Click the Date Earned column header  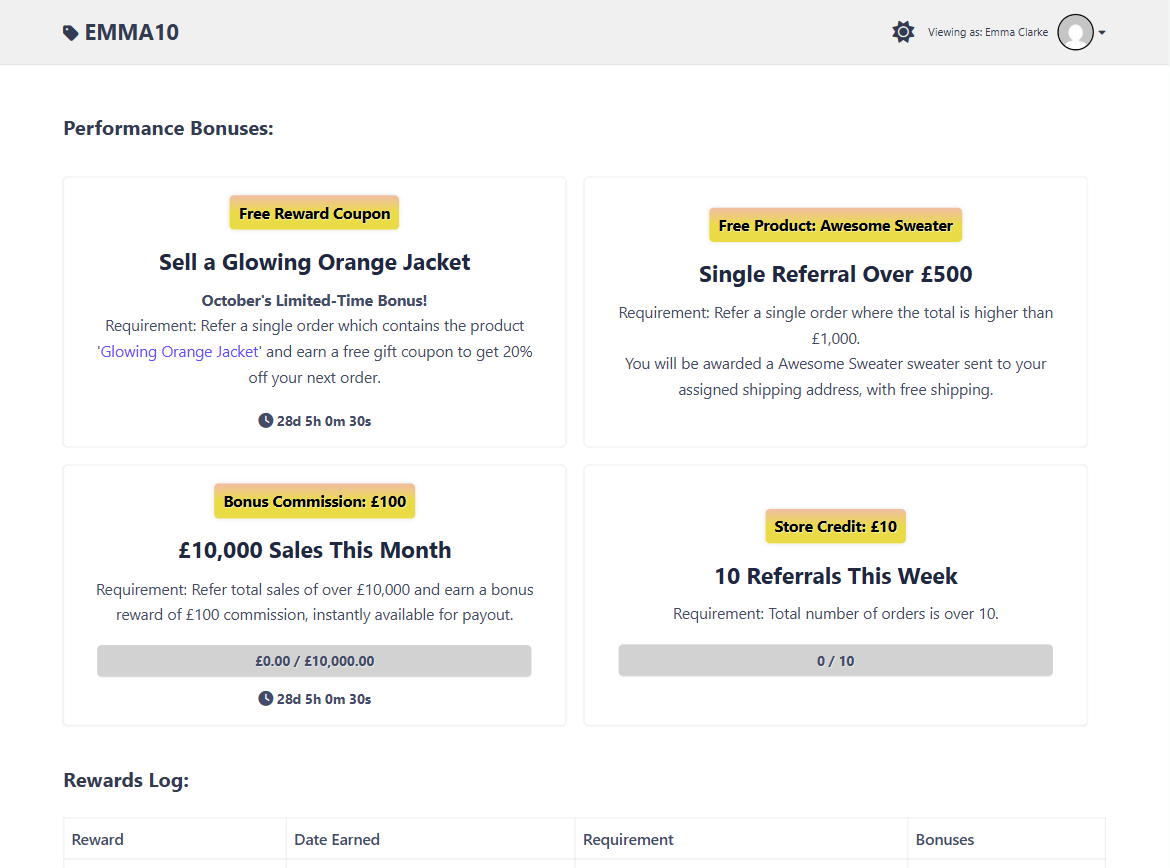coord(431,840)
